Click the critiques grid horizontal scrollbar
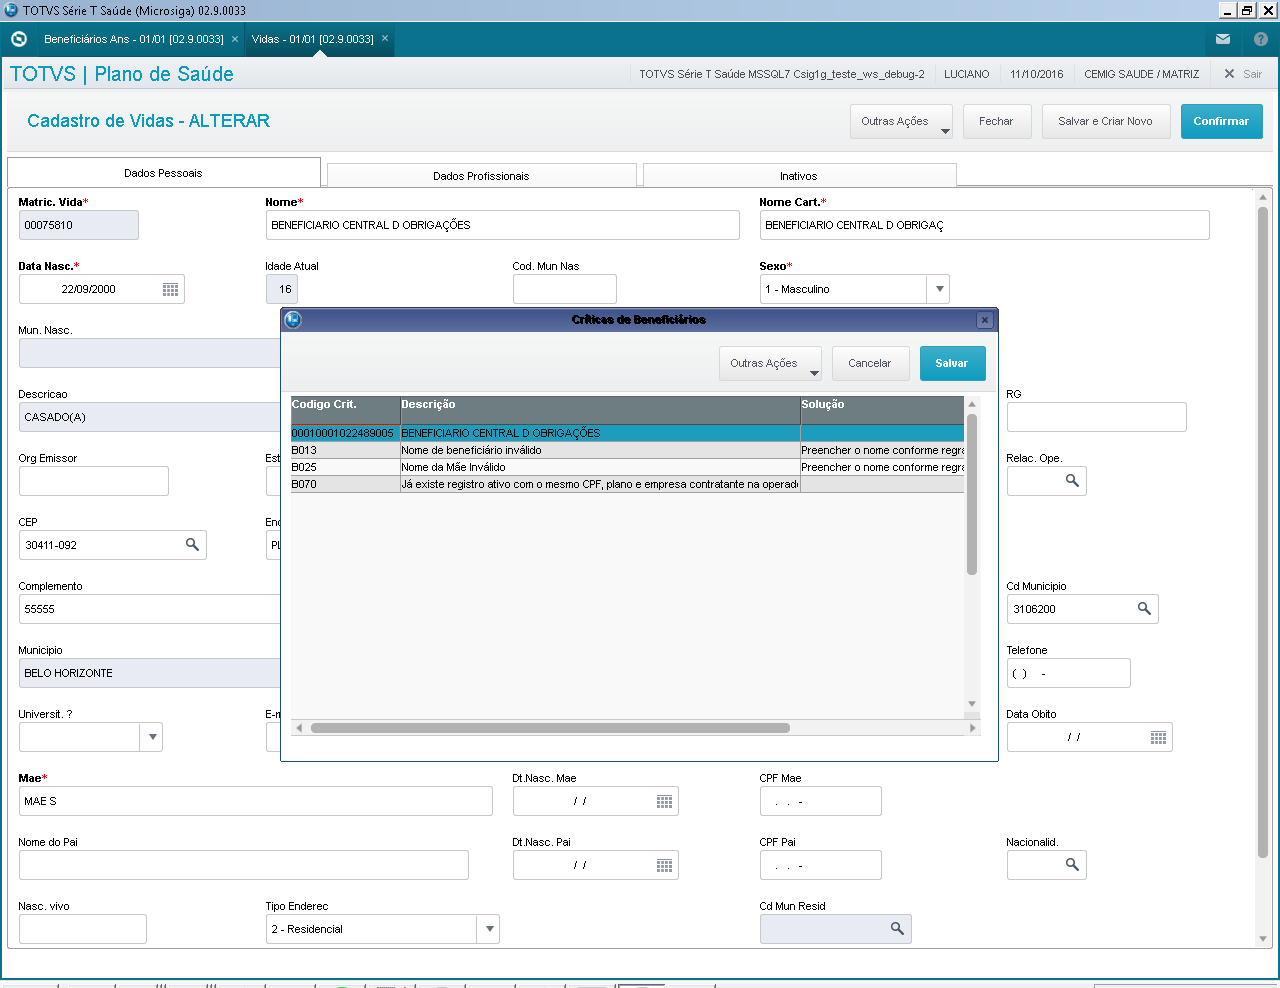1280x988 pixels. point(550,728)
